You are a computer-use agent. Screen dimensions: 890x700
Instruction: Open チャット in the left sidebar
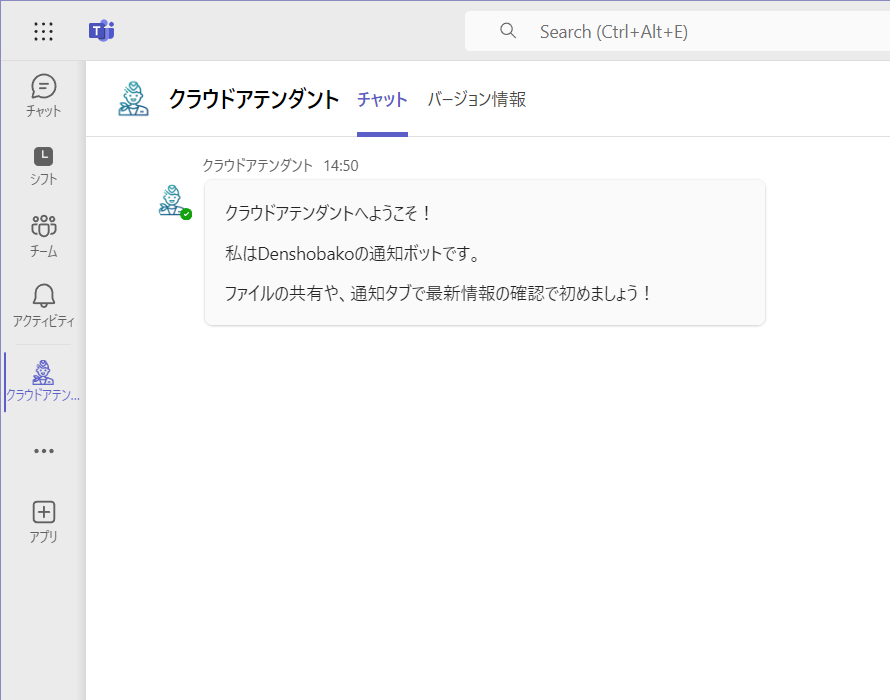tap(44, 95)
